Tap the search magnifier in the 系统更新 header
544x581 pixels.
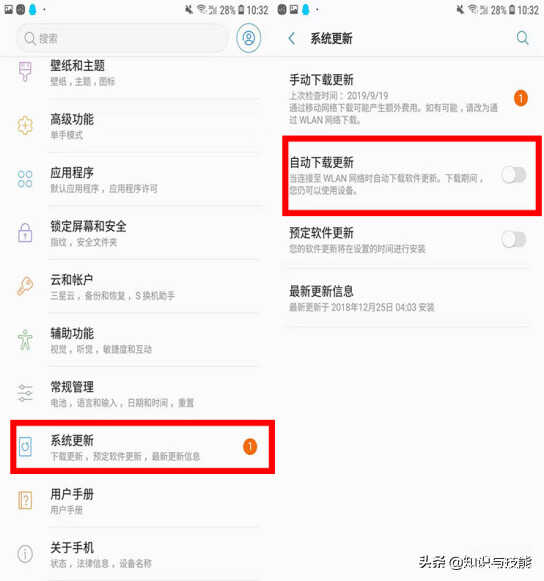click(522, 38)
